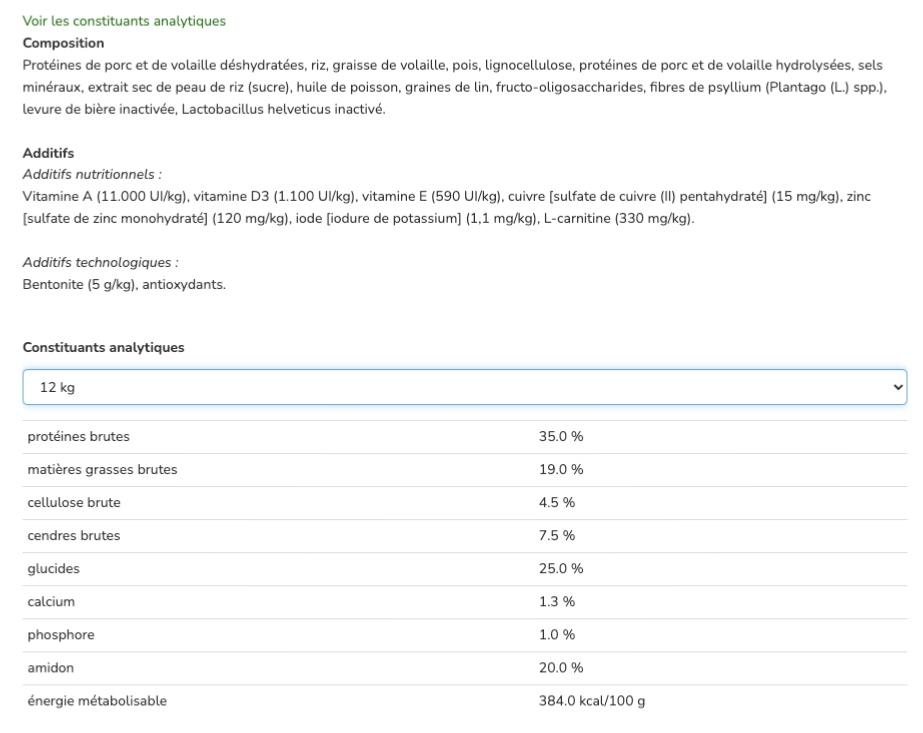Click the "cendres brutes" row label
Image resolution: width=923 pixels, height=733 pixels.
pos(73,535)
